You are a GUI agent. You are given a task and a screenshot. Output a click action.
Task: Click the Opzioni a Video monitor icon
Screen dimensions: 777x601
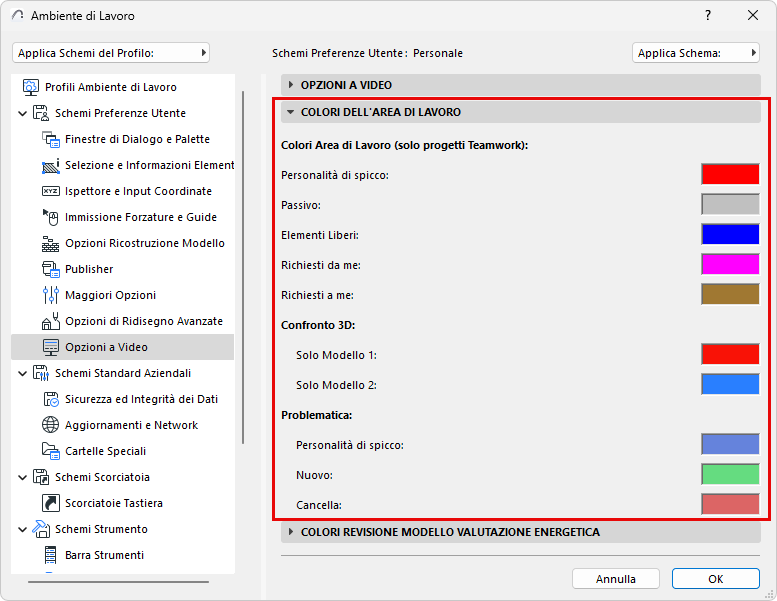51,347
